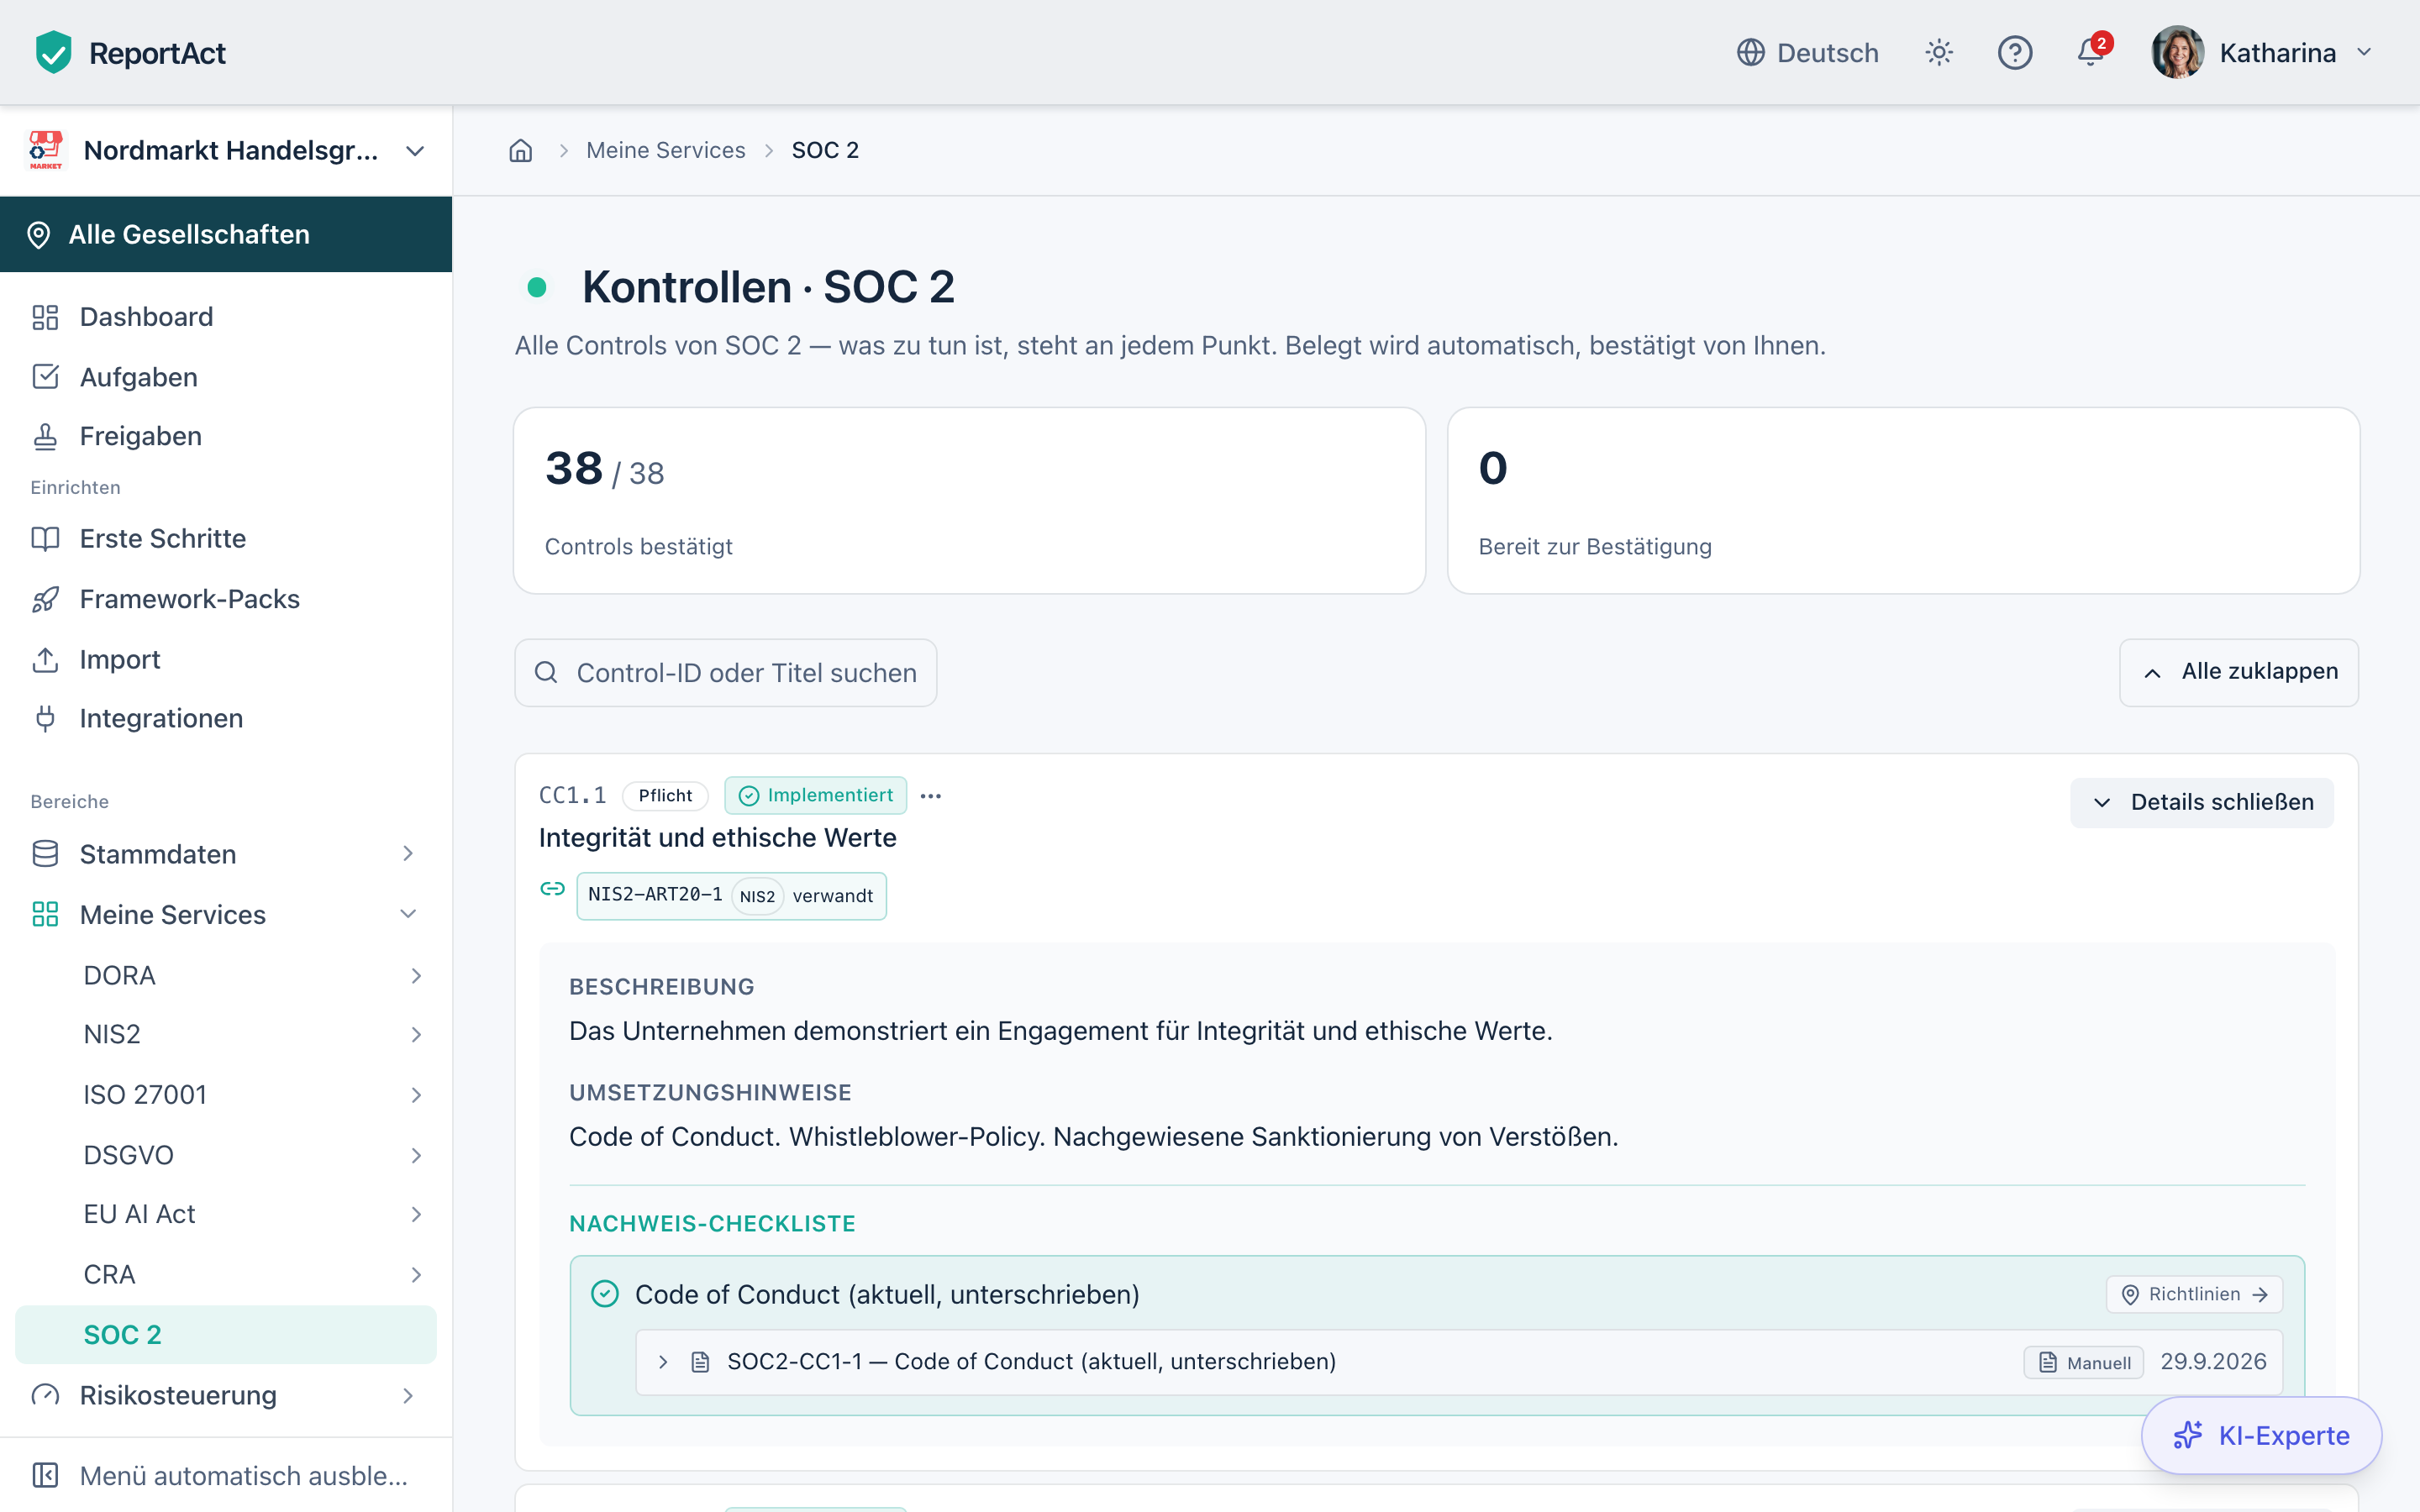Select Alle Gesellschaften location entry
This screenshot has width=2420, height=1512.
pos(226,234)
